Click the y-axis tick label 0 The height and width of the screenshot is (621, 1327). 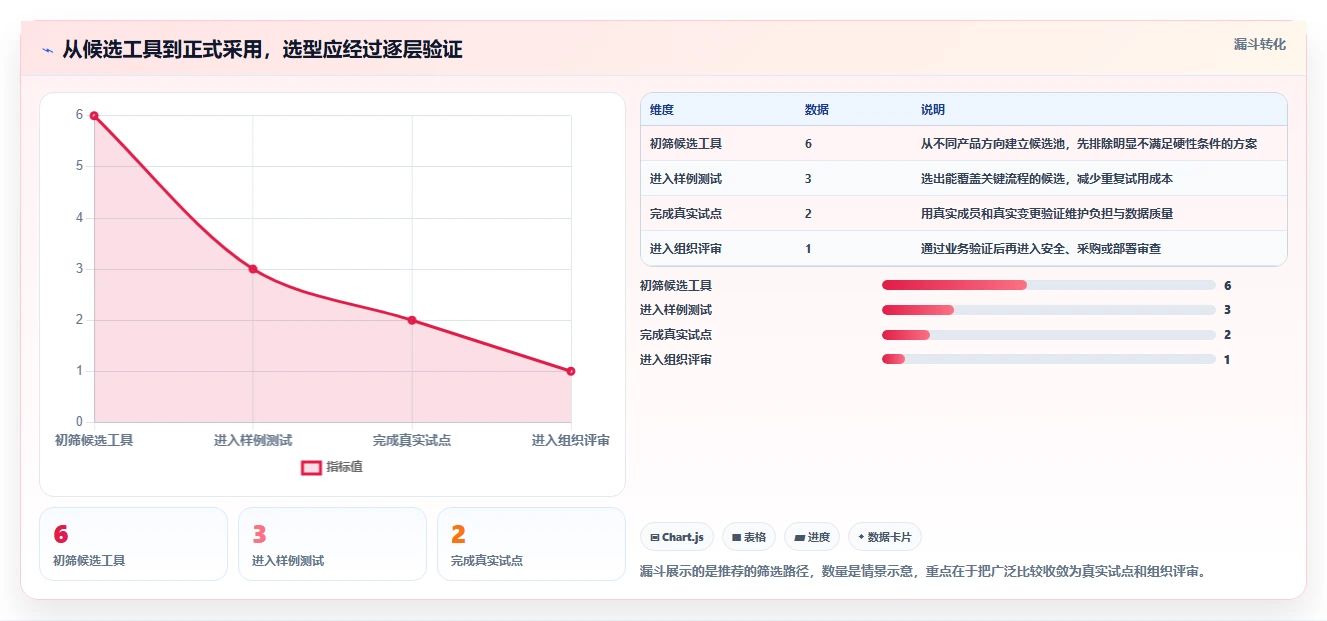click(x=79, y=422)
